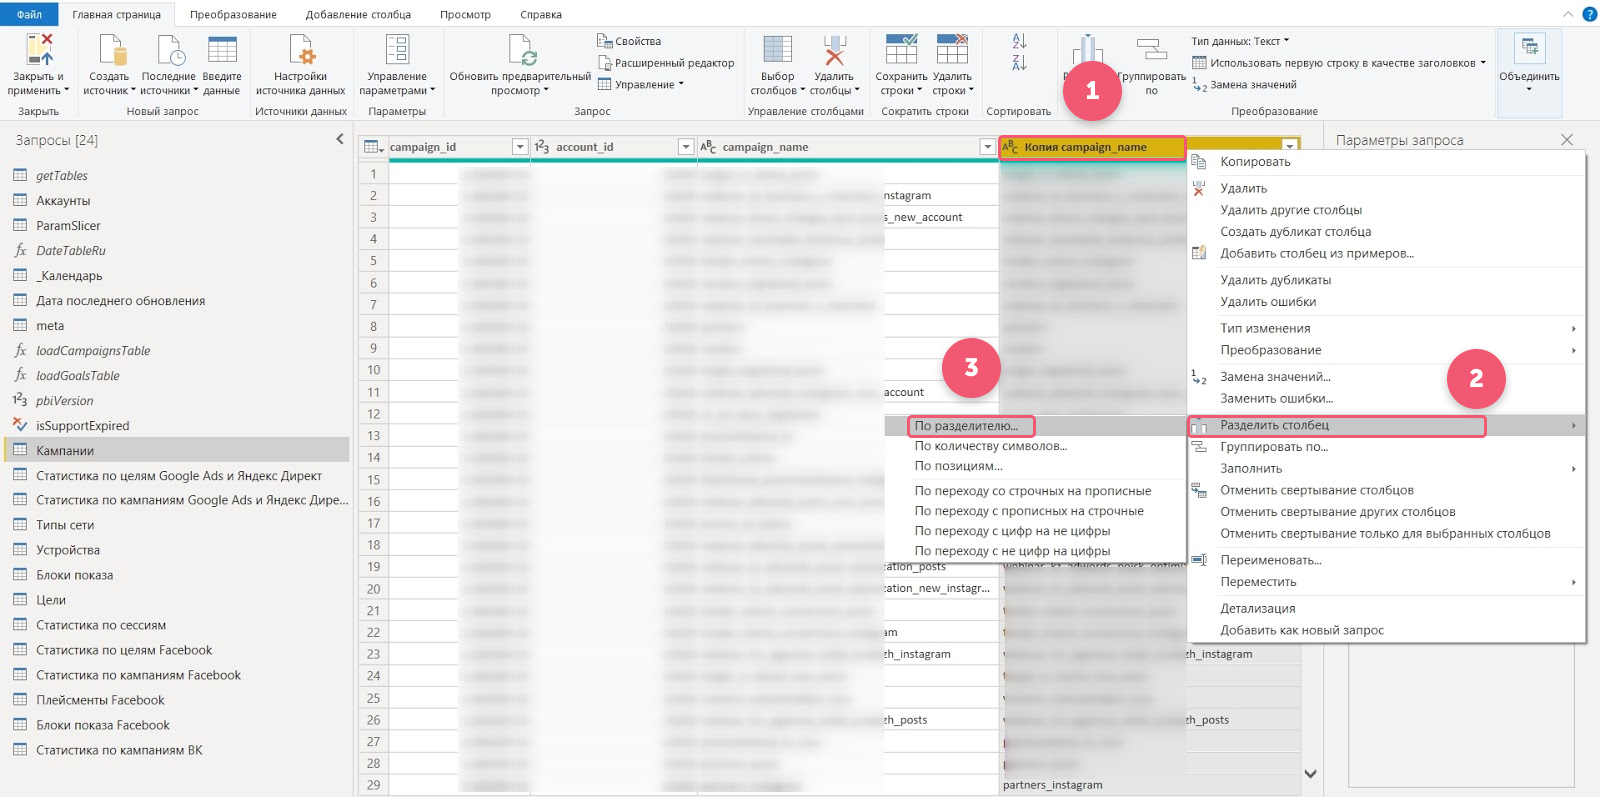Choose By delimiter in the split submenu
Screen dimensions: 1600x797
(966, 426)
